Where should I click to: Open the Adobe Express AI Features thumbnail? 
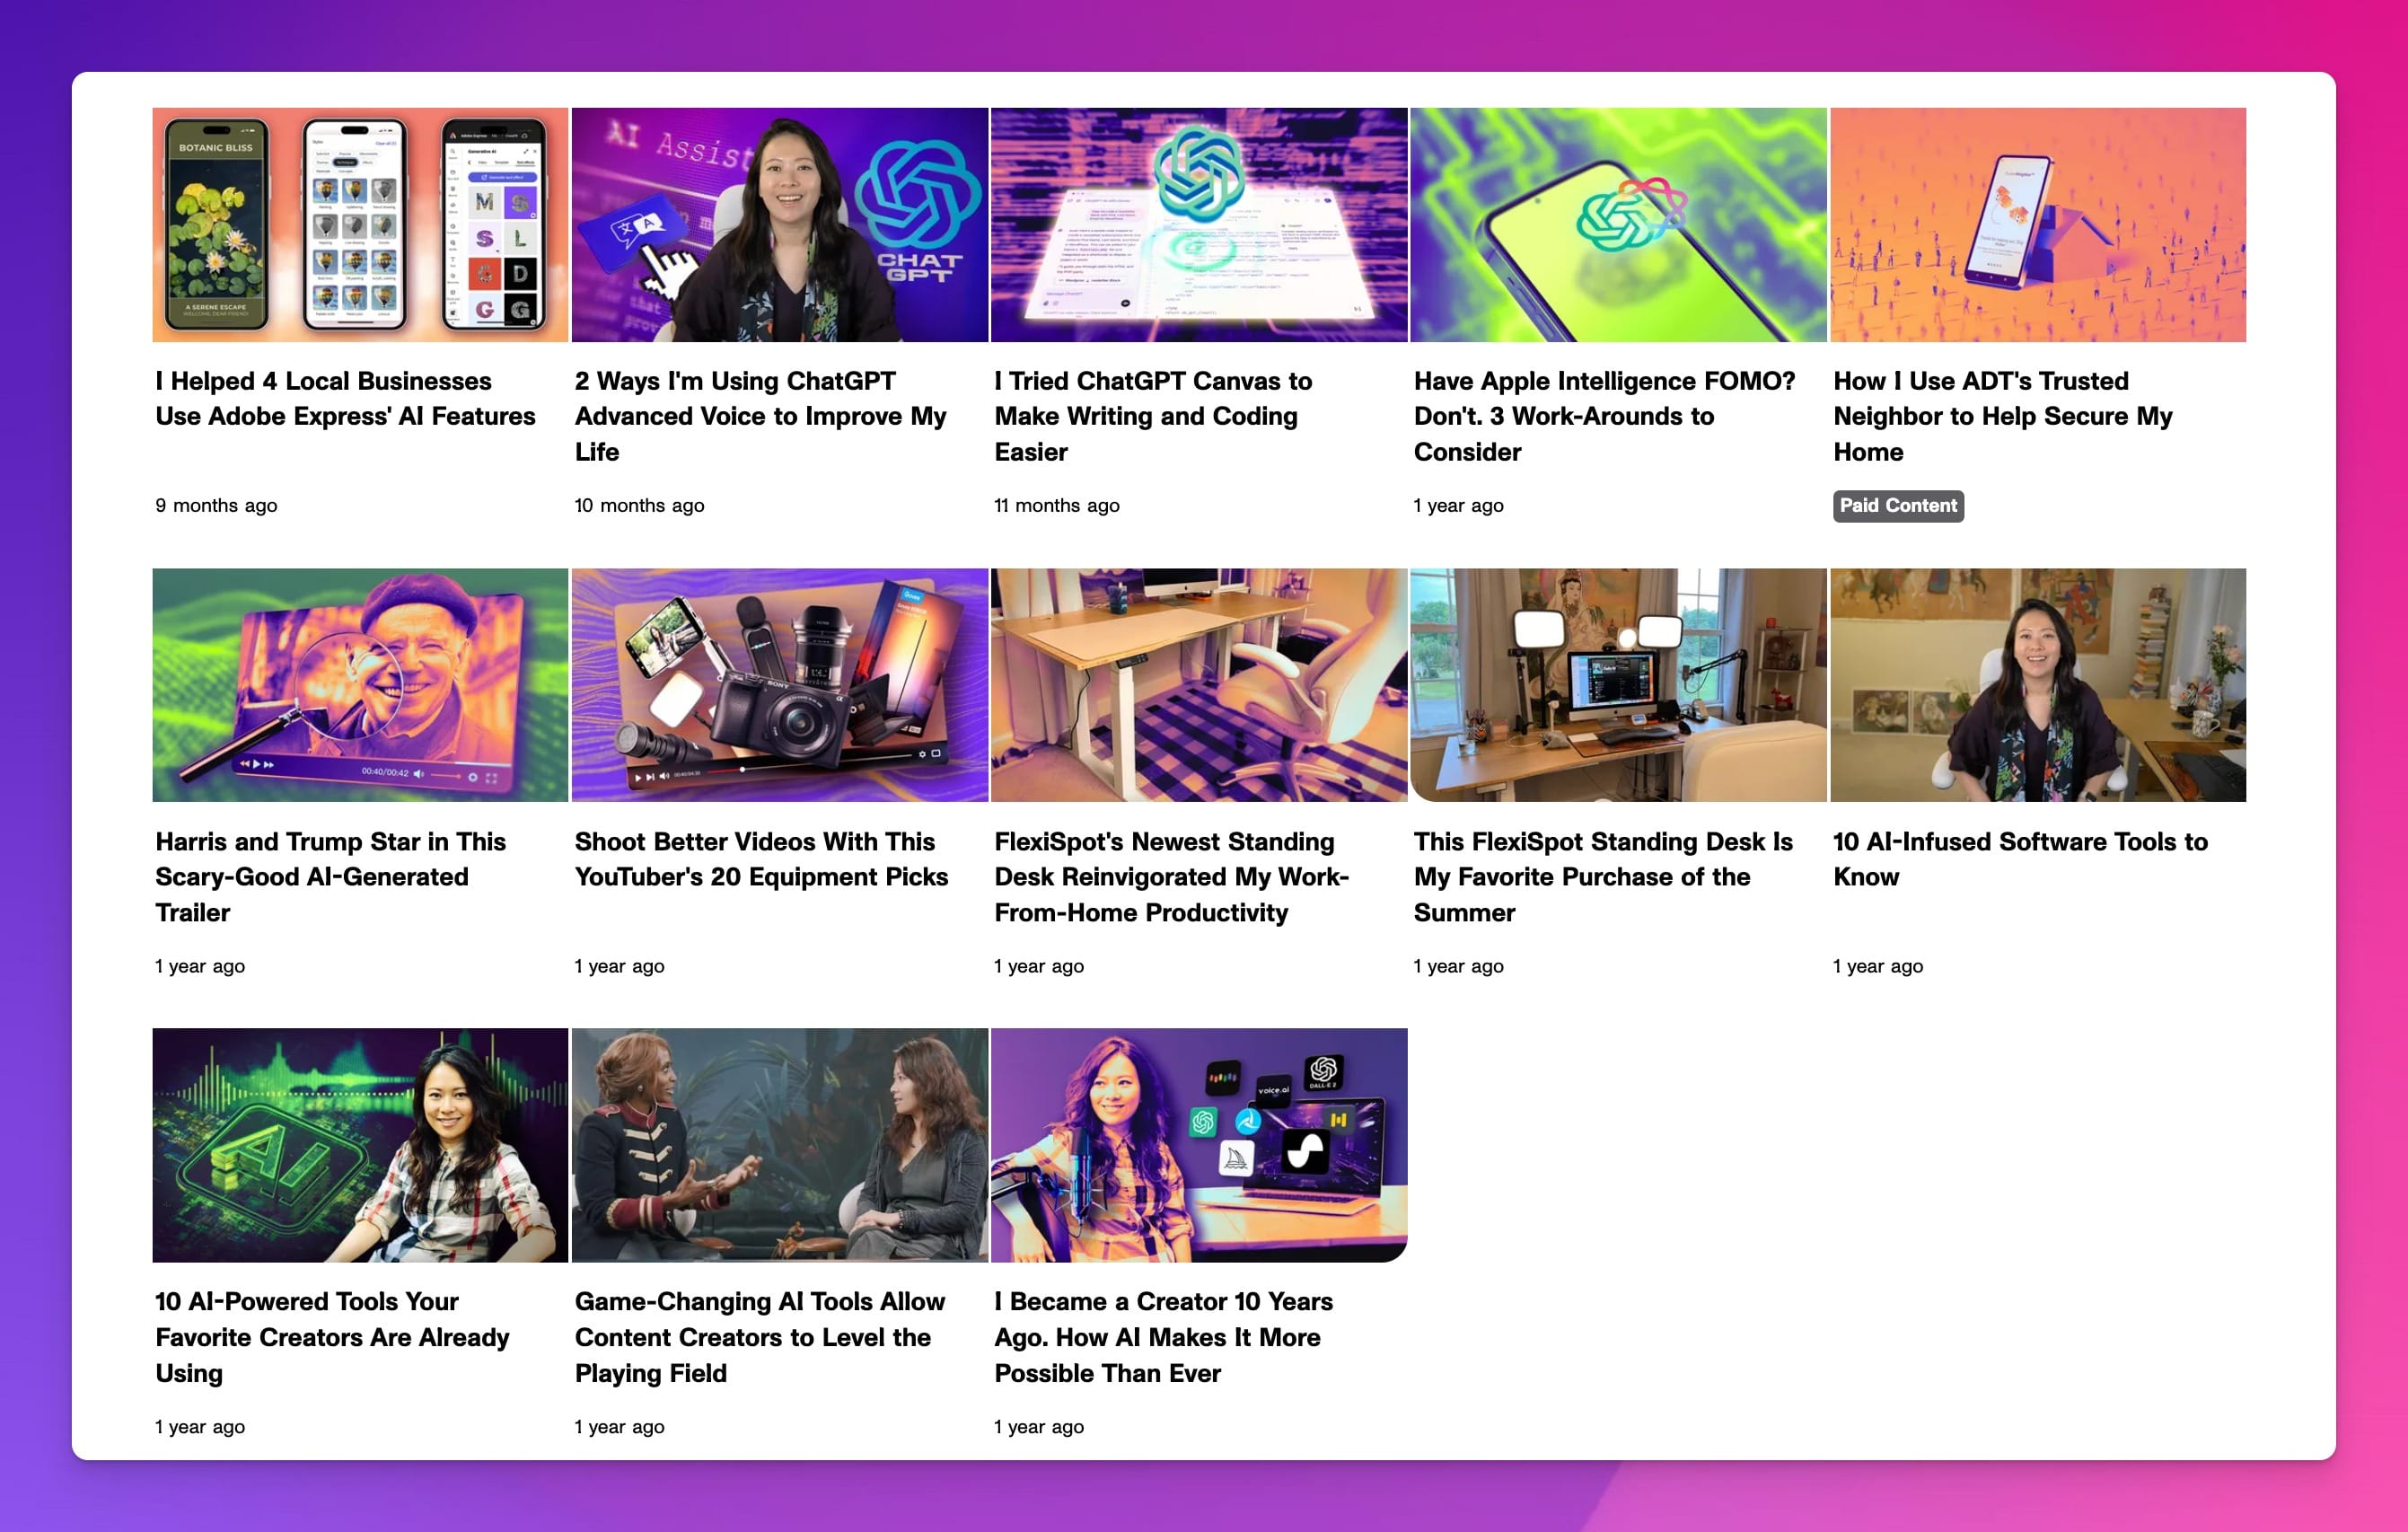[360, 225]
